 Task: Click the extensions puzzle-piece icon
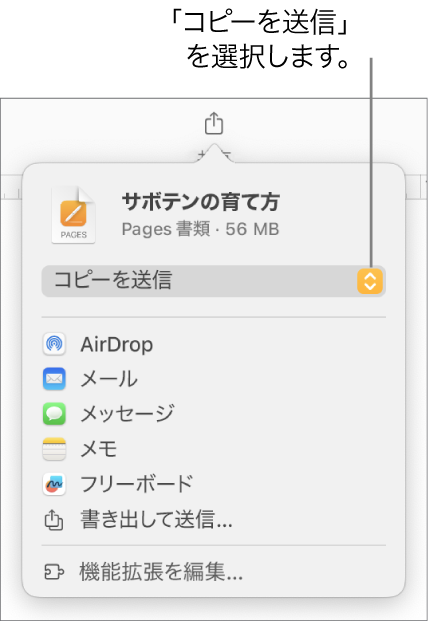point(54,572)
